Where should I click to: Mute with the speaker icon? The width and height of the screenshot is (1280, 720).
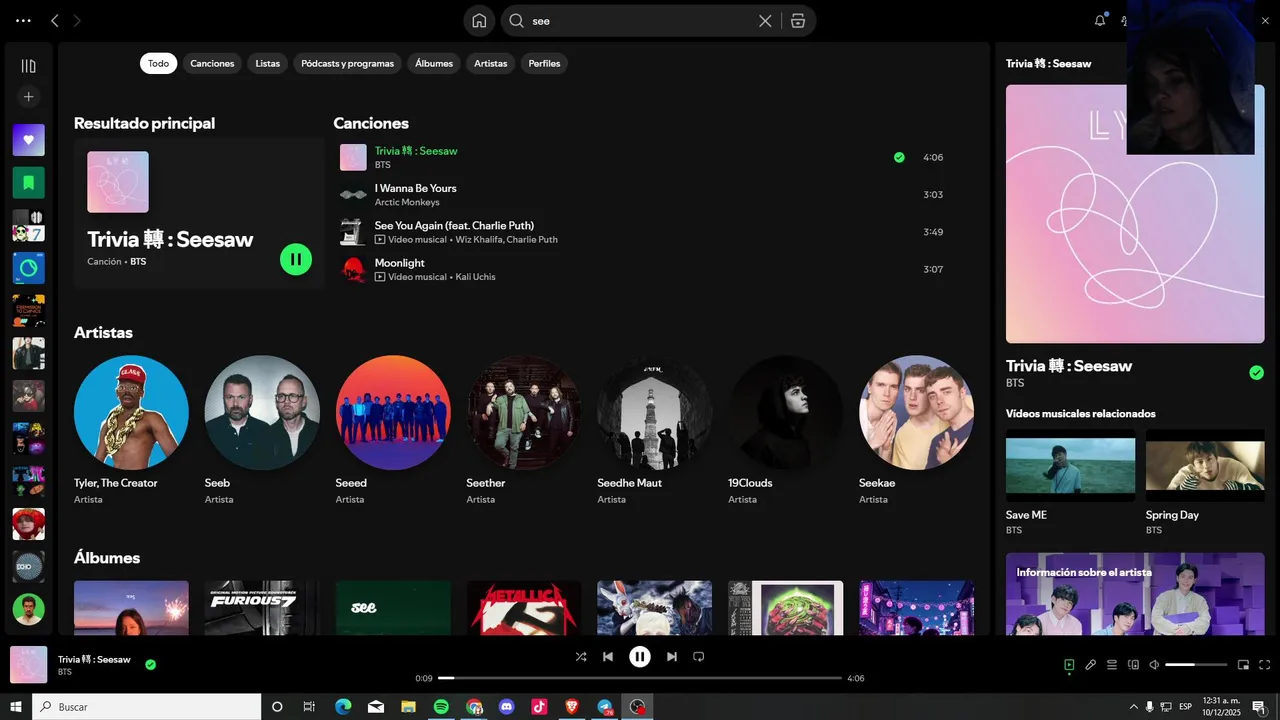(x=1154, y=665)
